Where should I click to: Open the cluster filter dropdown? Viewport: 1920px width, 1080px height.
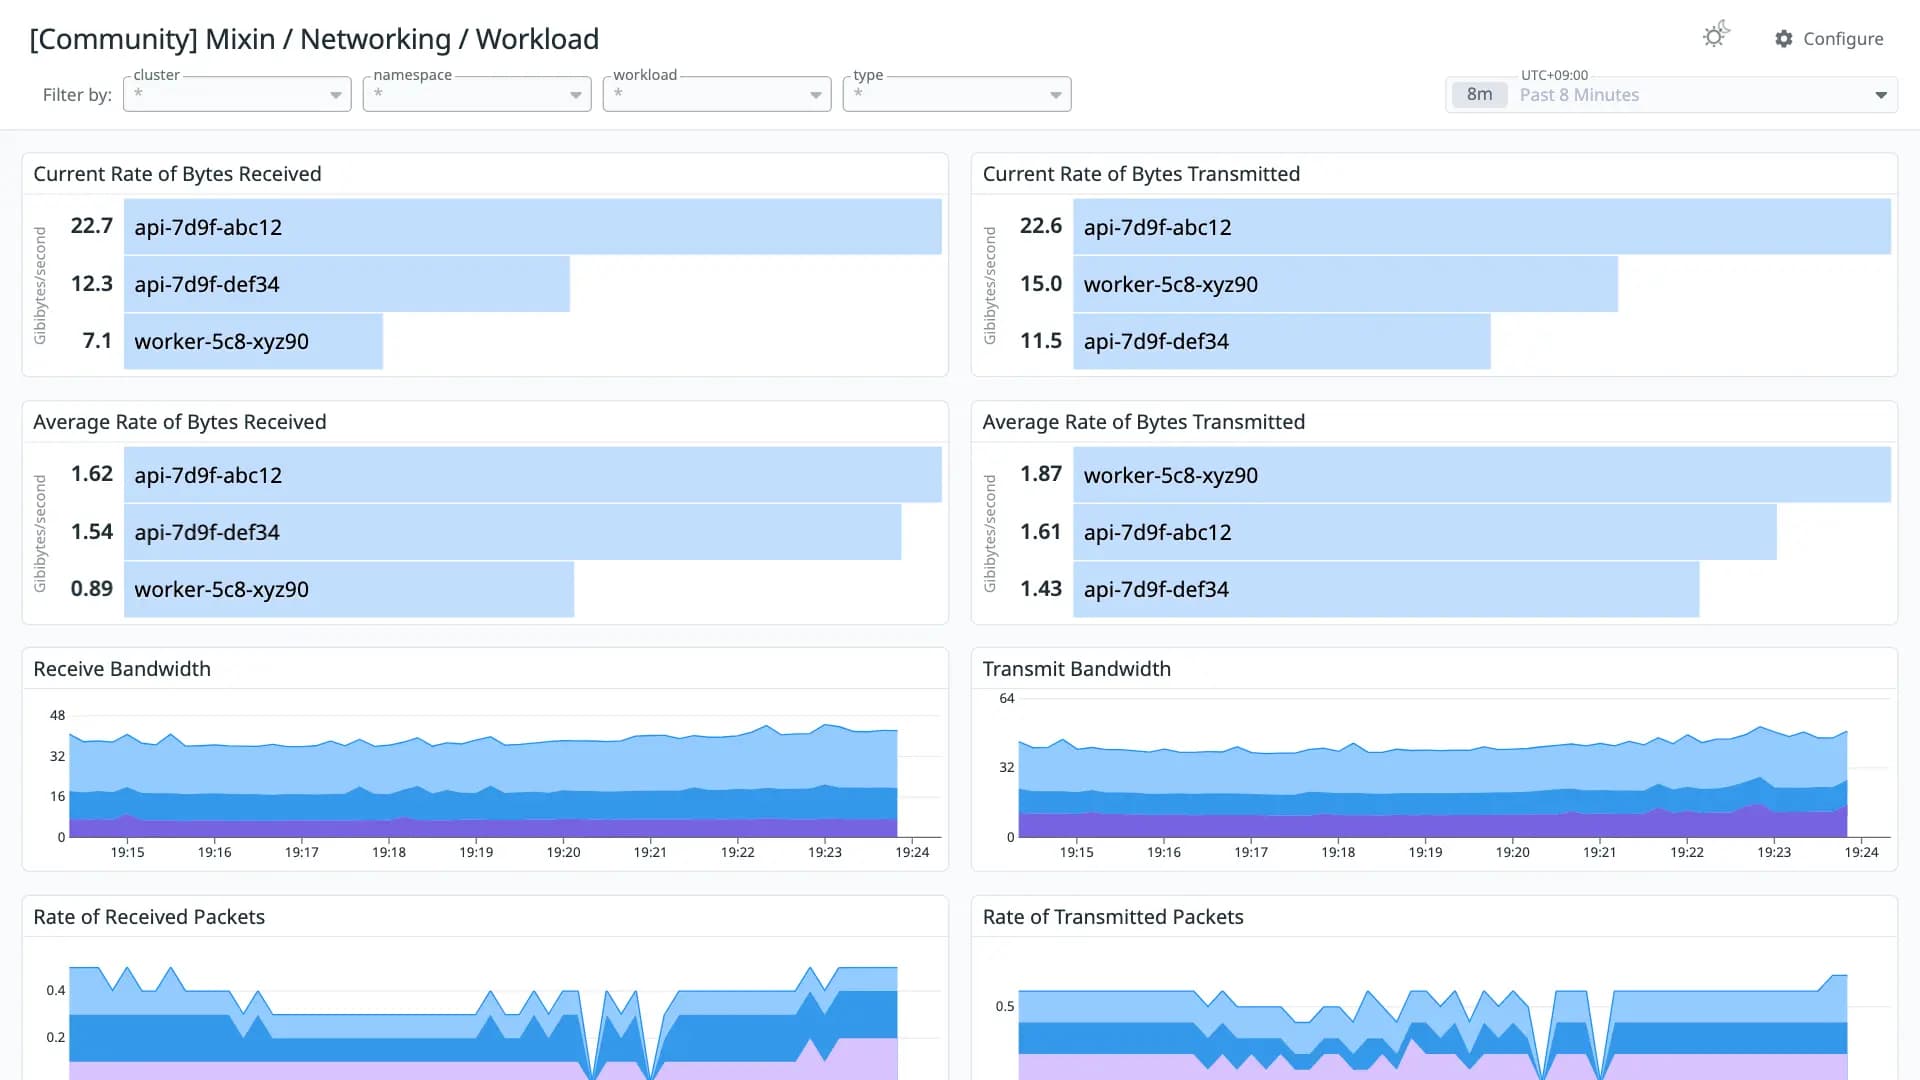tap(237, 94)
